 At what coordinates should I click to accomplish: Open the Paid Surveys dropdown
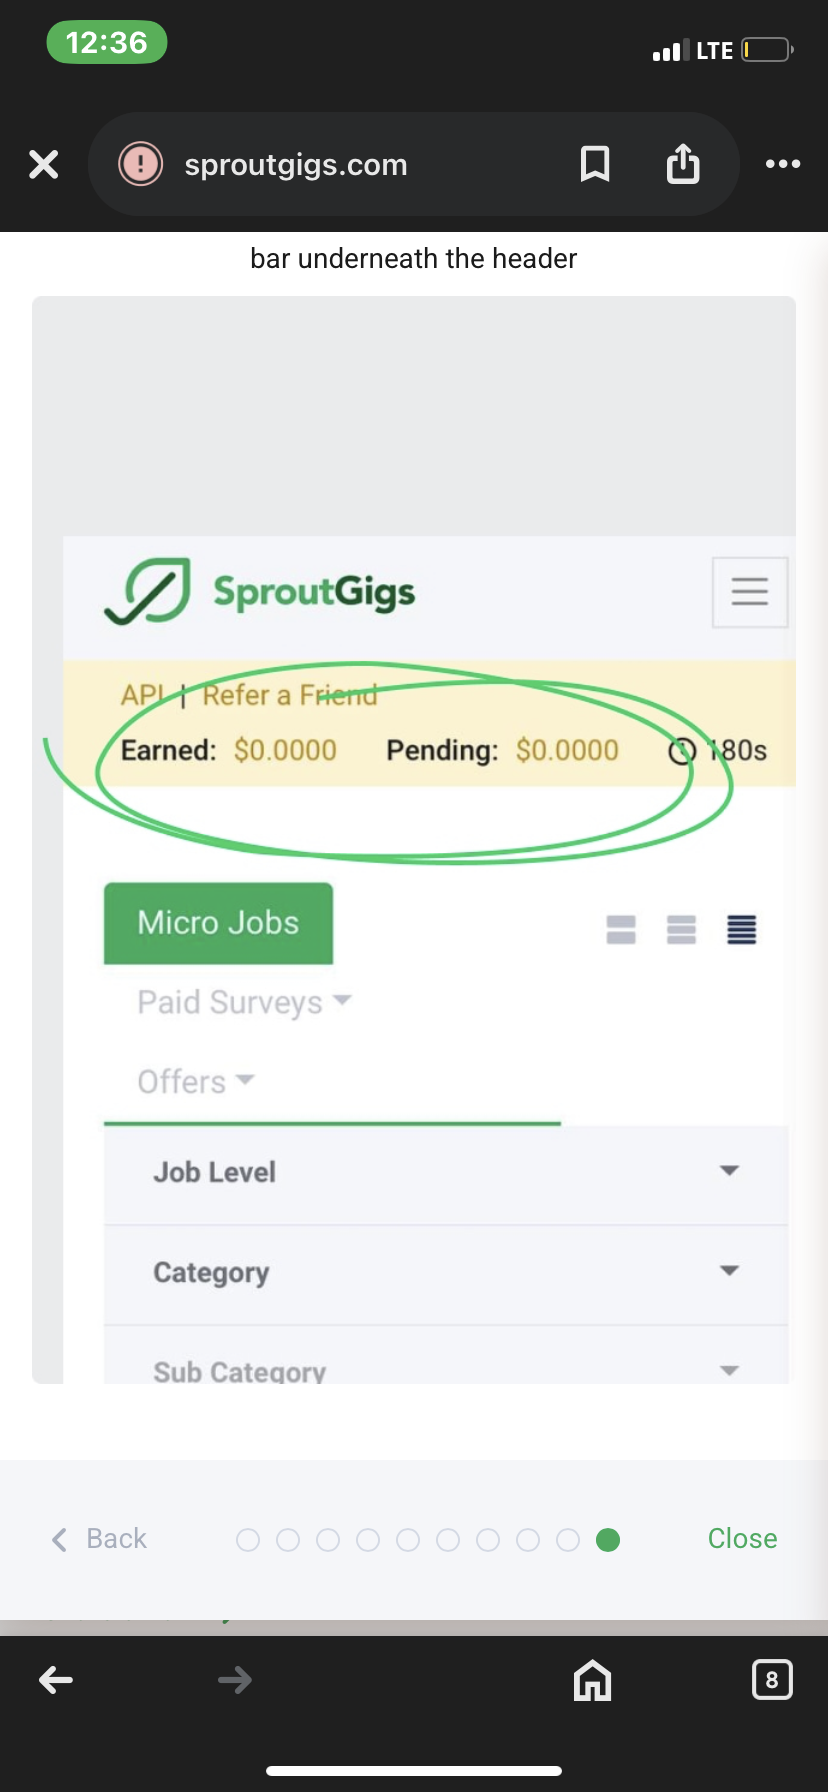tap(245, 1002)
